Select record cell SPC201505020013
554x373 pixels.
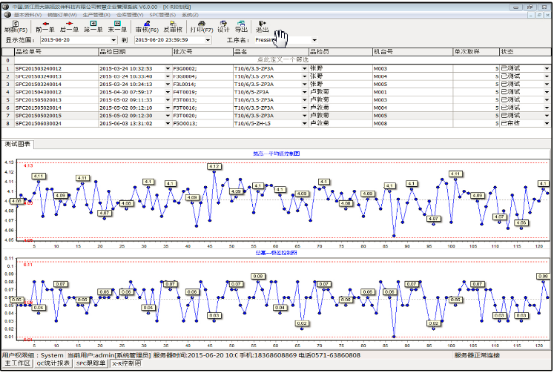pyautogui.click(x=56, y=100)
